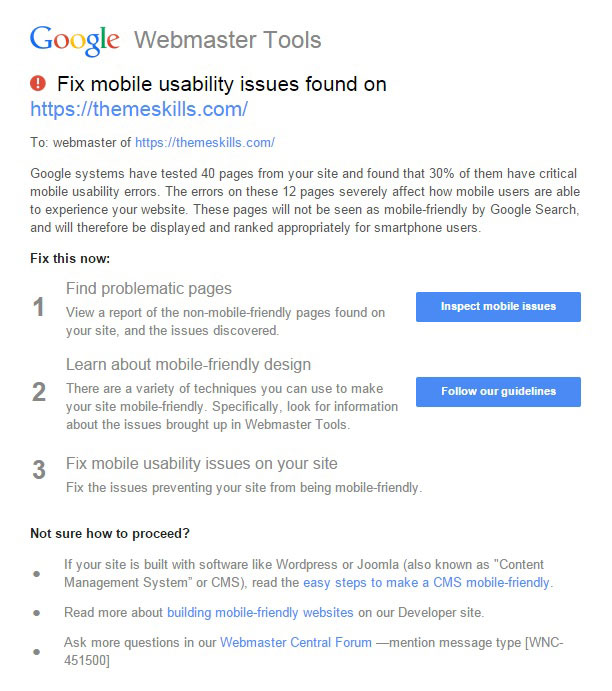612x691 pixels.
Task: Click the Learn about mobile-friendly design heading
Action: 189,365
